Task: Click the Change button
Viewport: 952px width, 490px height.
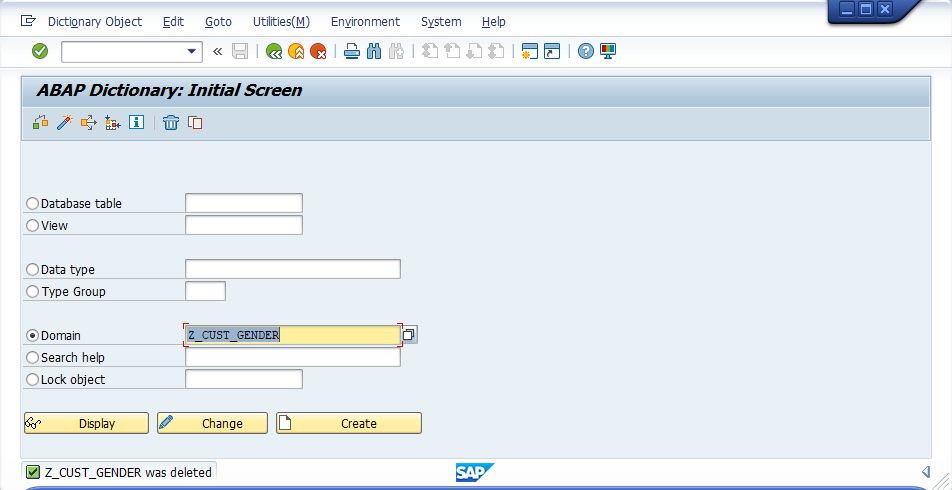Action: pos(212,423)
